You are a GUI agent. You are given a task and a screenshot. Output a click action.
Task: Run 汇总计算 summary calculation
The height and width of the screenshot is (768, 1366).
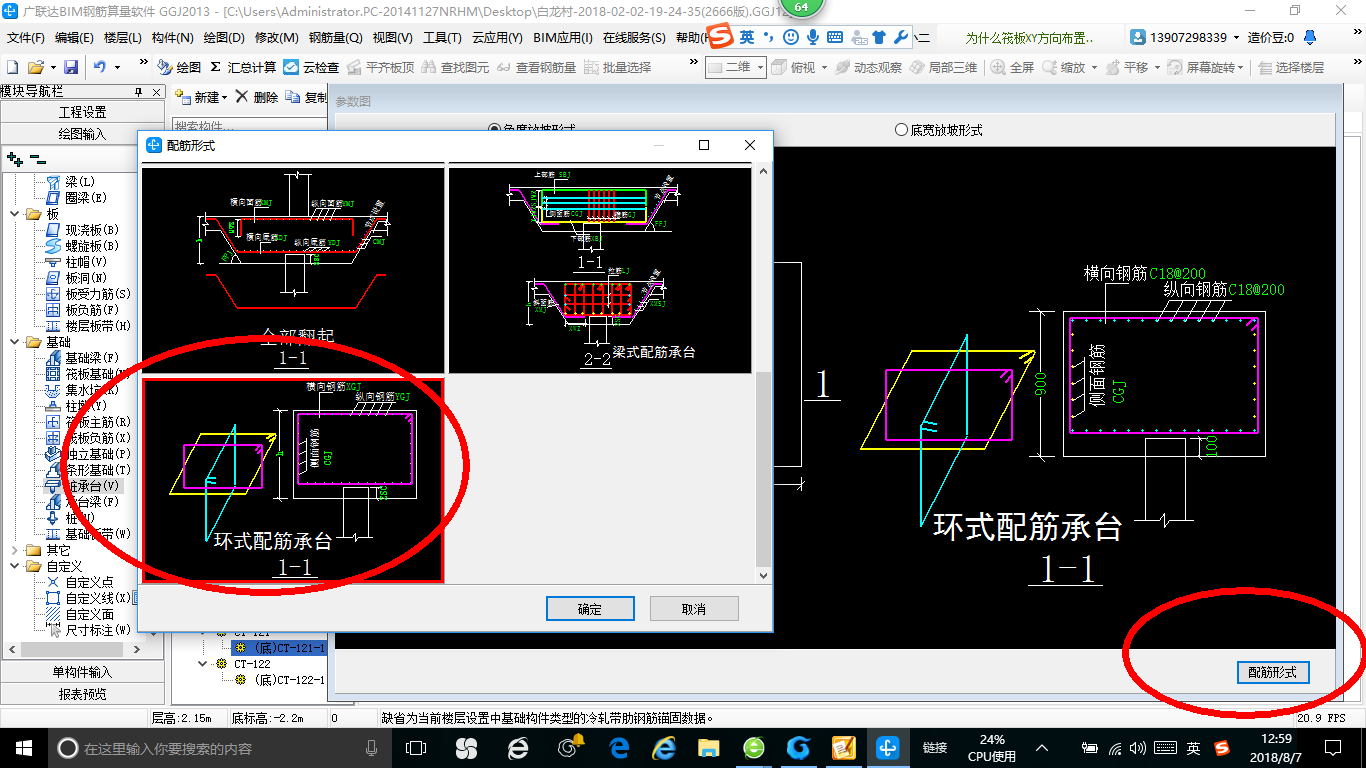(243, 67)
